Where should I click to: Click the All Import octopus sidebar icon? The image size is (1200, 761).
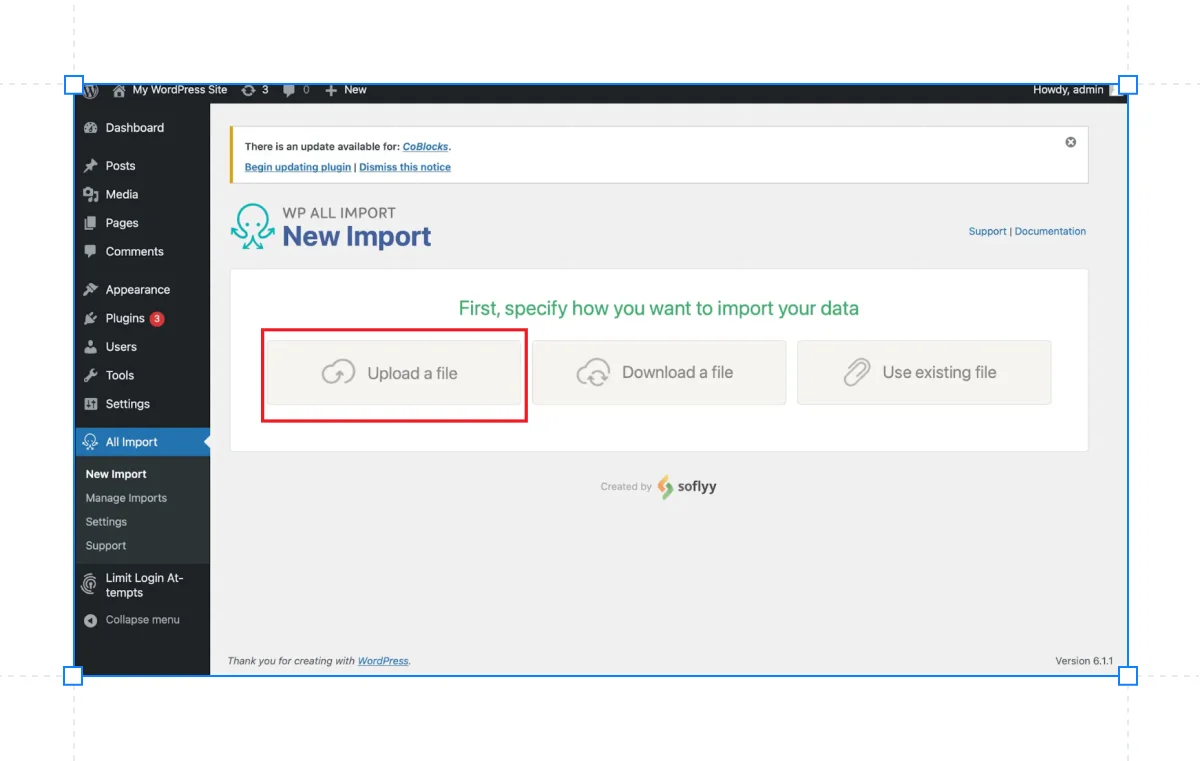pos(90,442)
